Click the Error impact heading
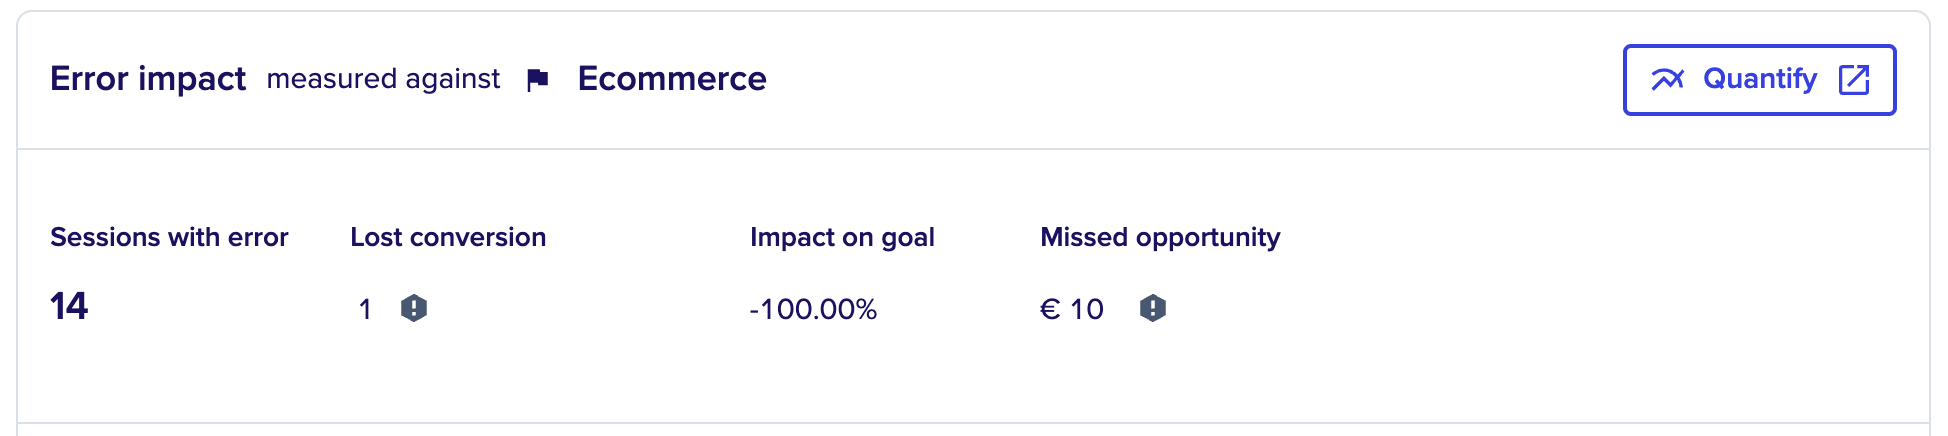Screen dimensions: 1948x436 click(148, 79)
